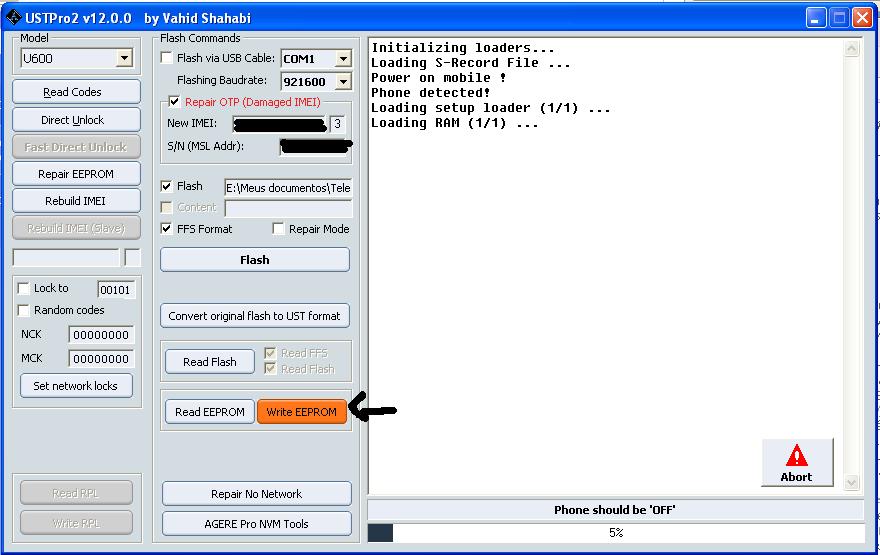Click the Repair No Network button
Viewport: 880px width, 555px height.
257,494
